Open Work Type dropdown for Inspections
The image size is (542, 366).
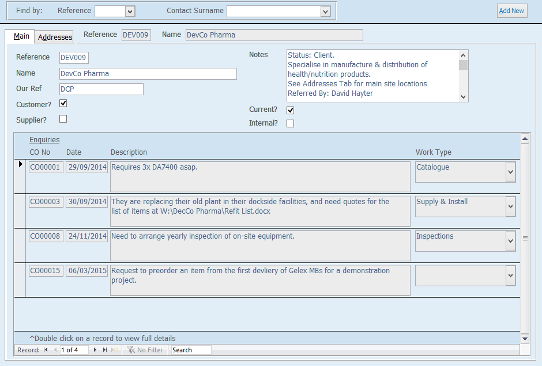click(x=511, y=241)
